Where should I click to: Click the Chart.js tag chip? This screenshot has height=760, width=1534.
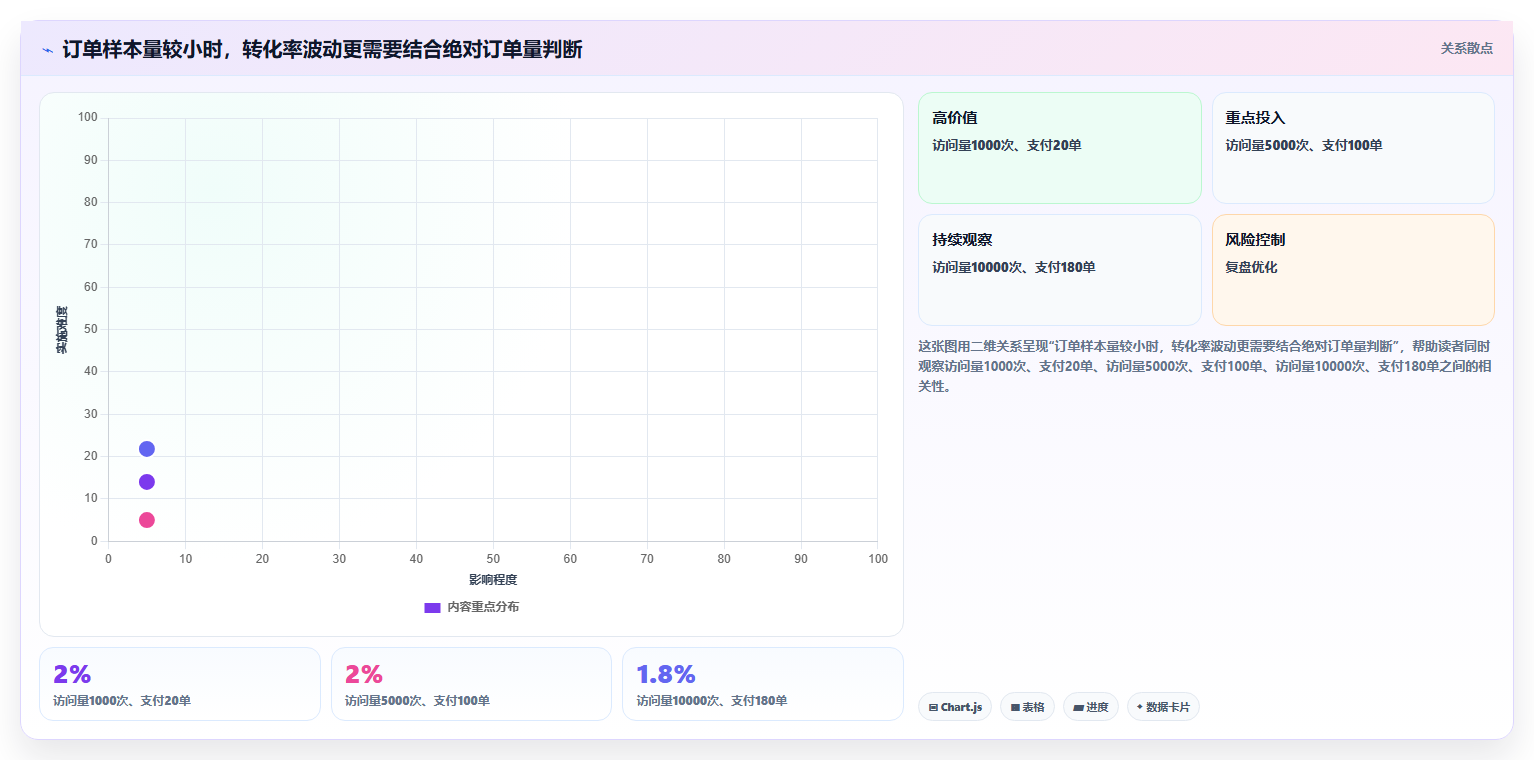(955, 707)
